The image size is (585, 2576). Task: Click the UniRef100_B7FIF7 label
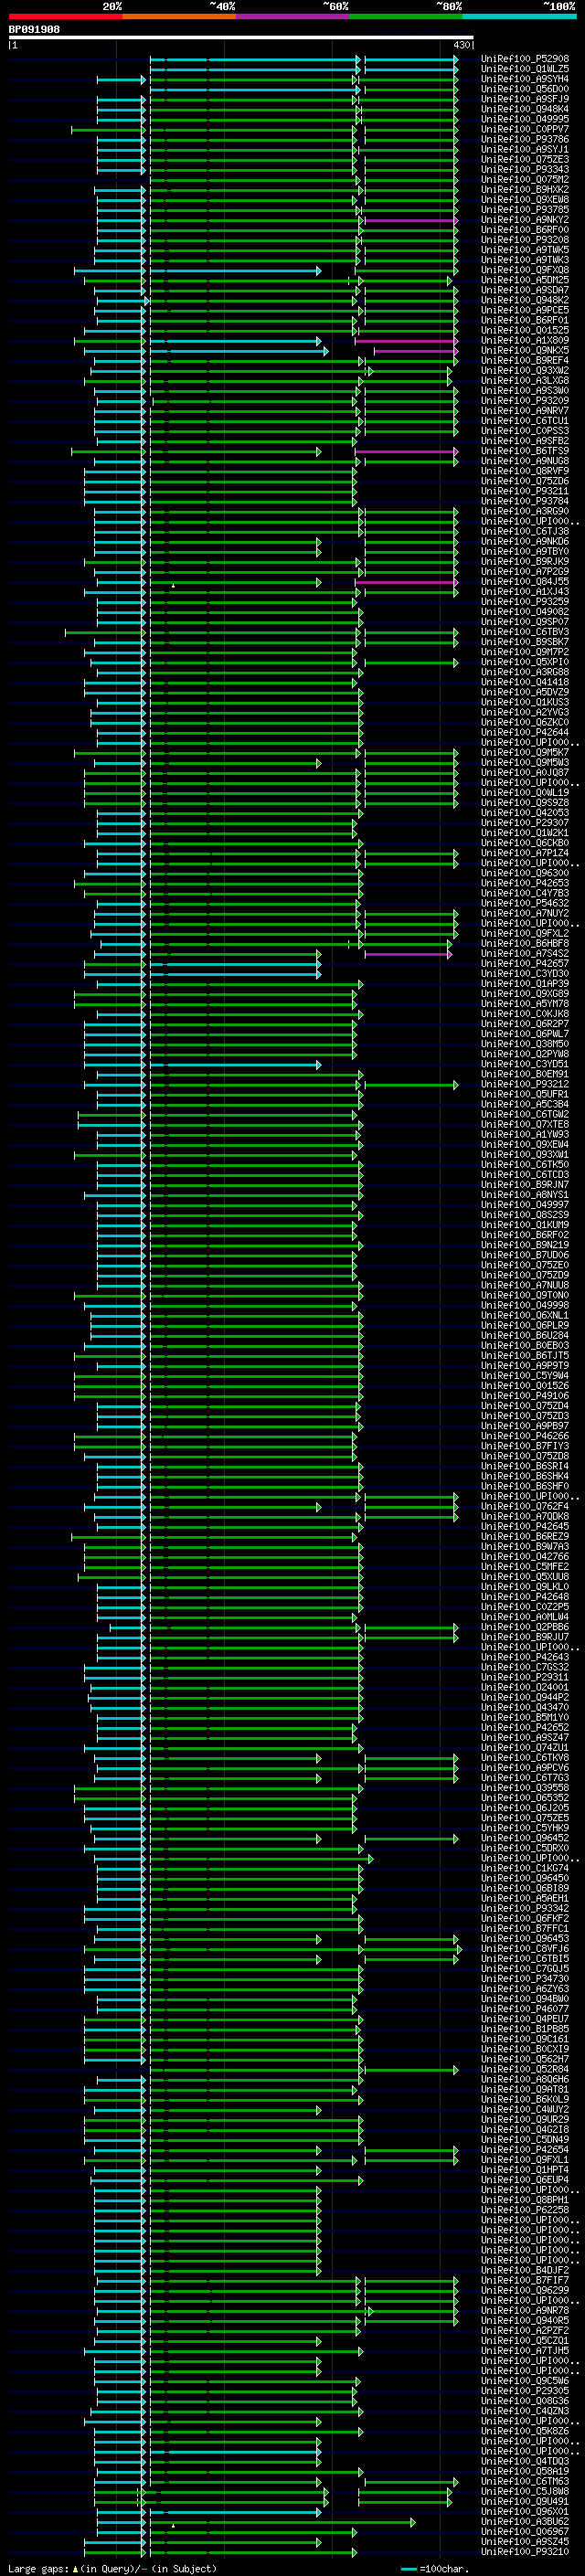click(x=525, y=2280)
